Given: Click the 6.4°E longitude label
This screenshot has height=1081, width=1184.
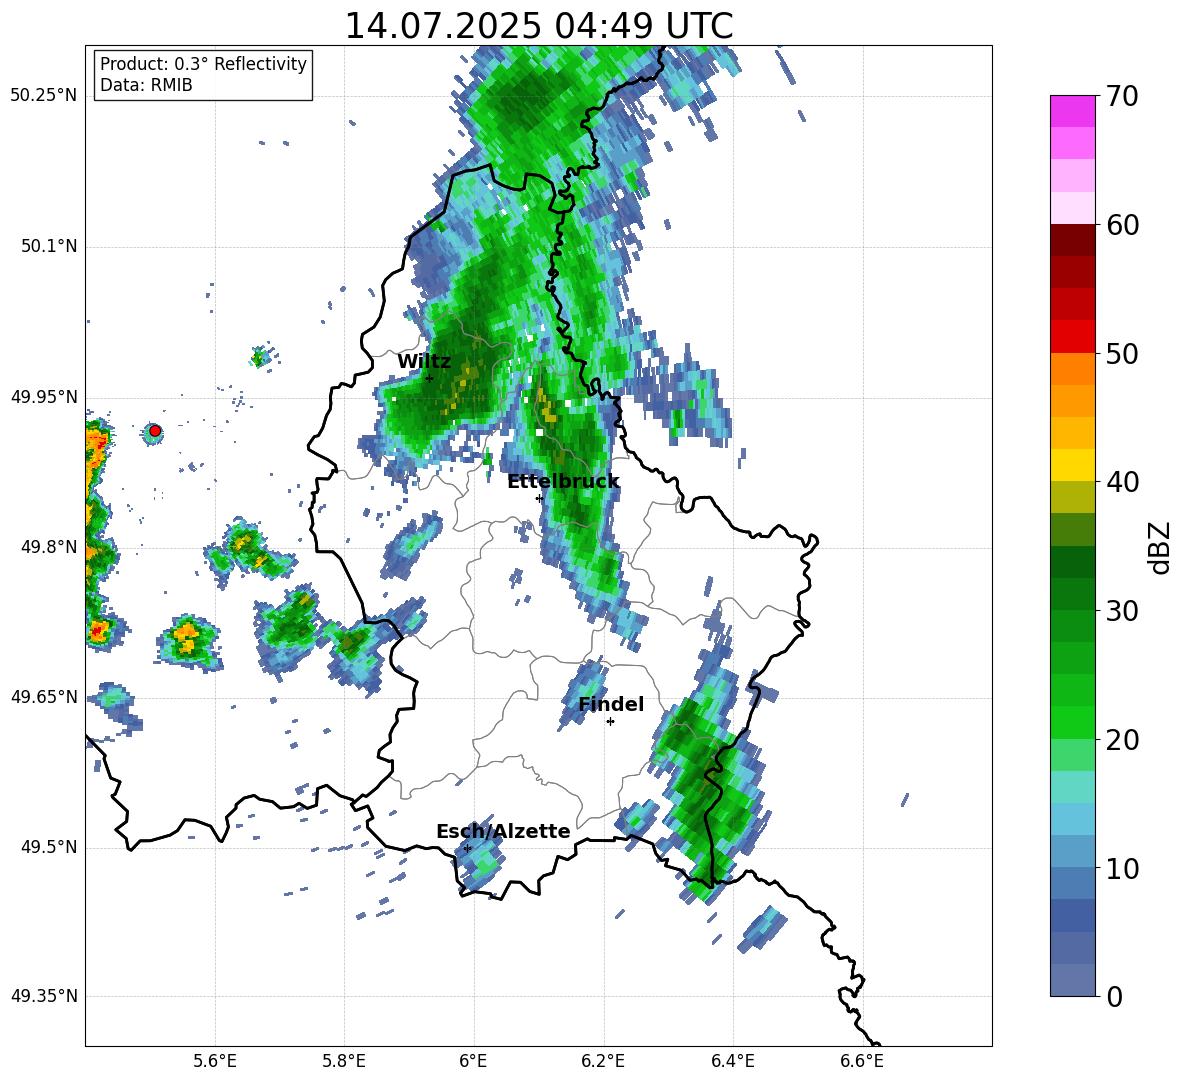Looking at the screenshot, I should click(x=732, y=1061).
